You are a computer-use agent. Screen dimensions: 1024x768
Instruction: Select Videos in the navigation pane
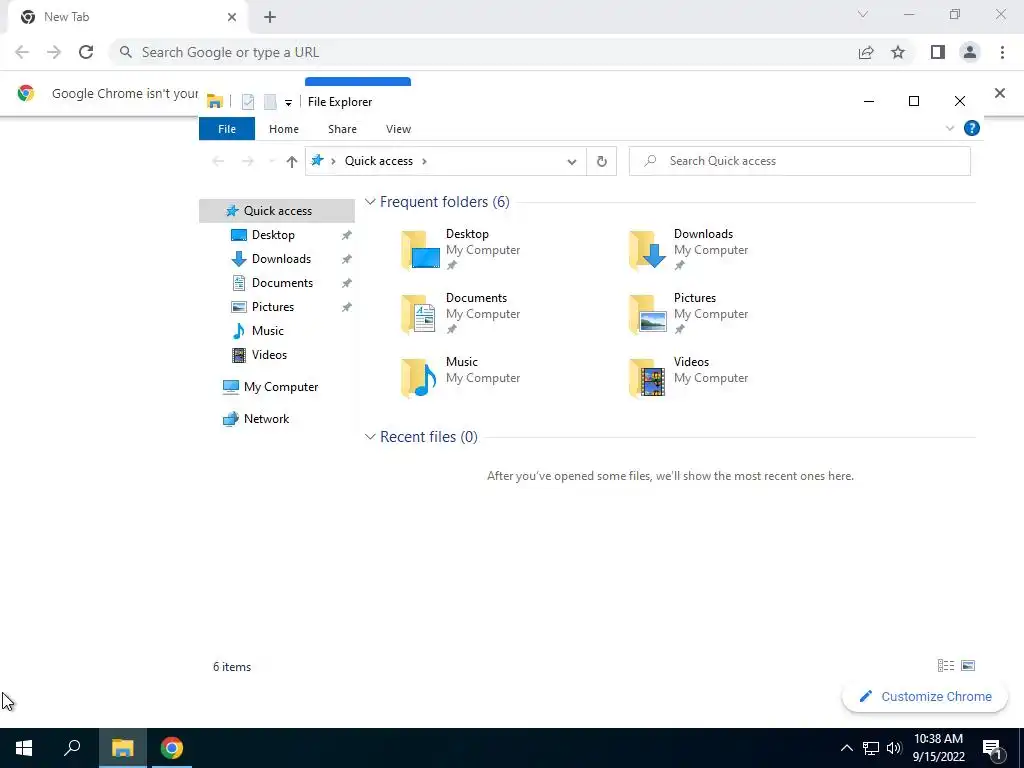pos(268,355)
